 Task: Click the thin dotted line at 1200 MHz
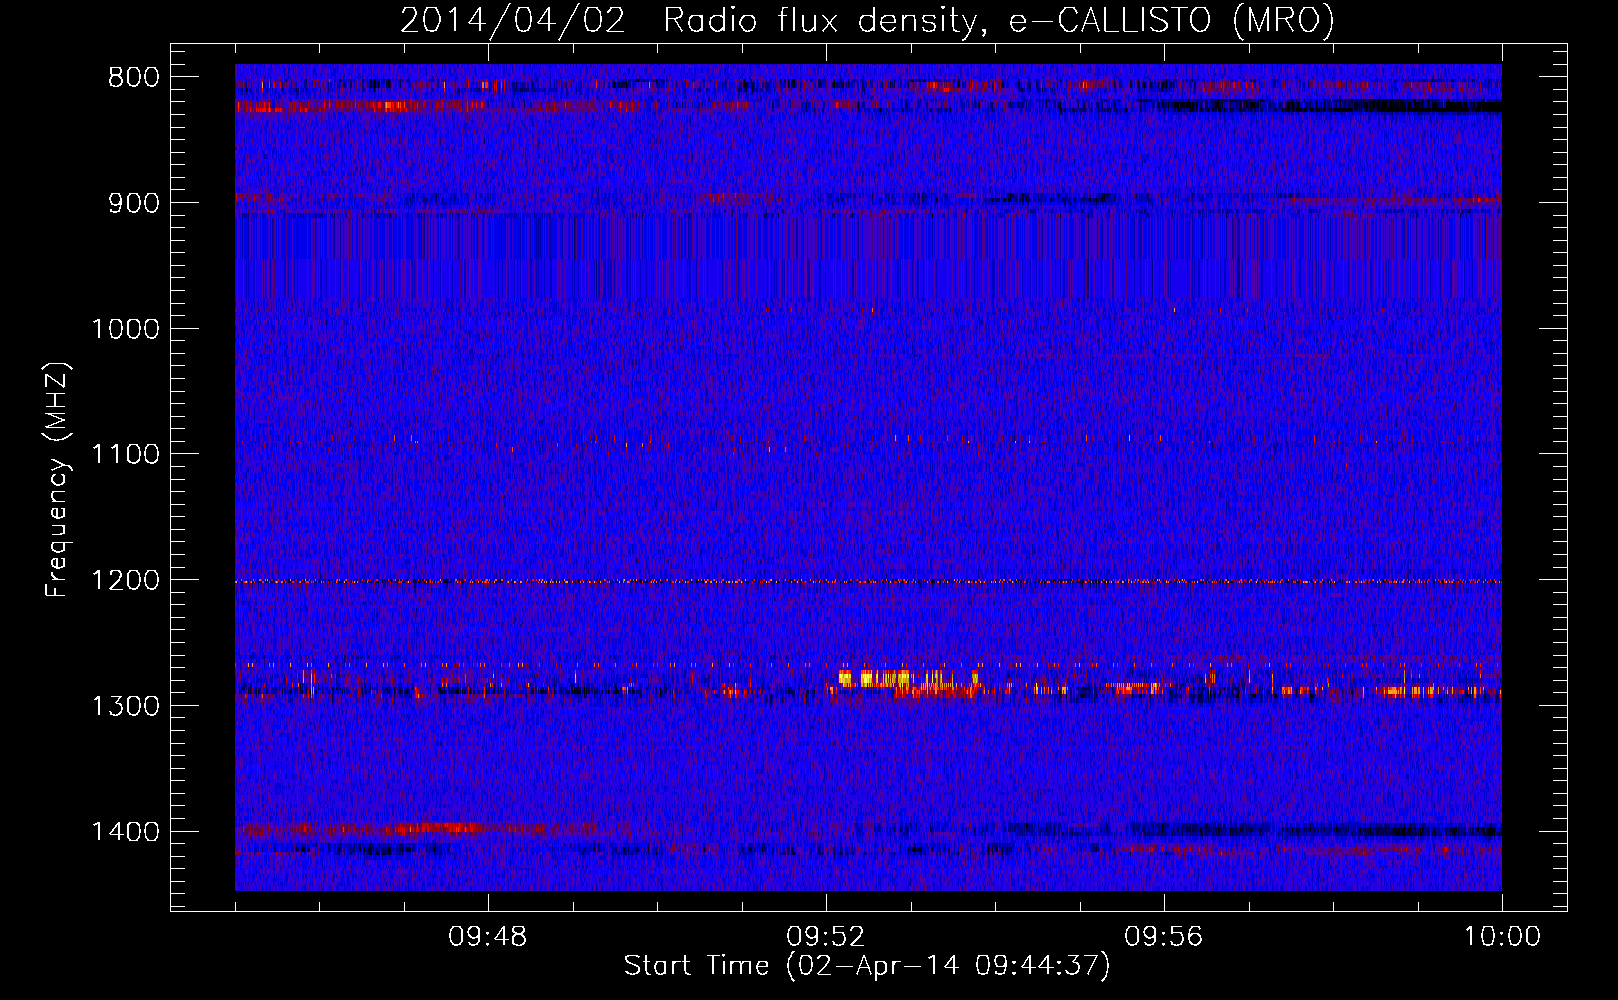click(x=868, y=581)
